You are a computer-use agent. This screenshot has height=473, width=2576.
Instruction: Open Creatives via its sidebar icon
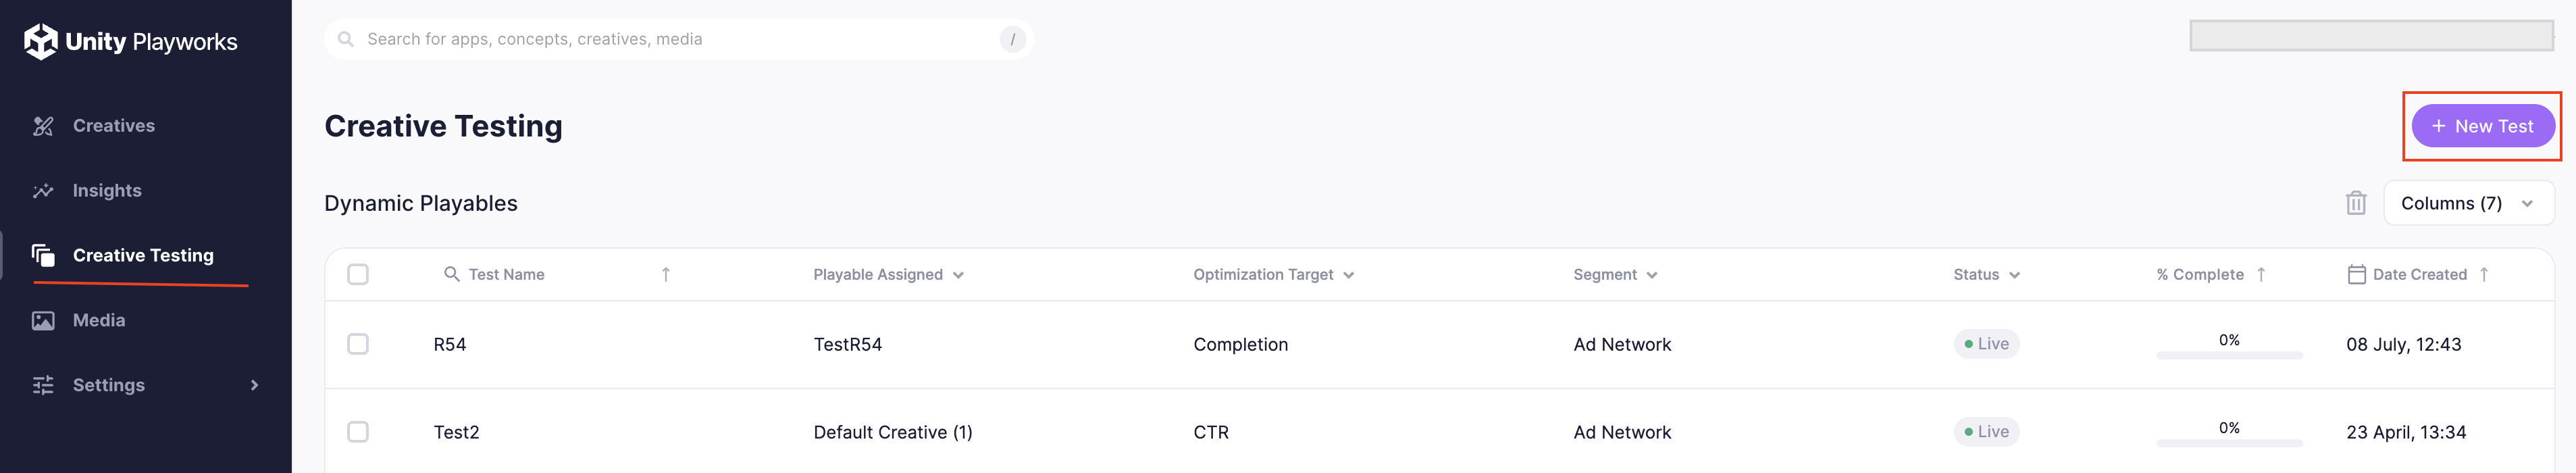(x=43, y=126)
